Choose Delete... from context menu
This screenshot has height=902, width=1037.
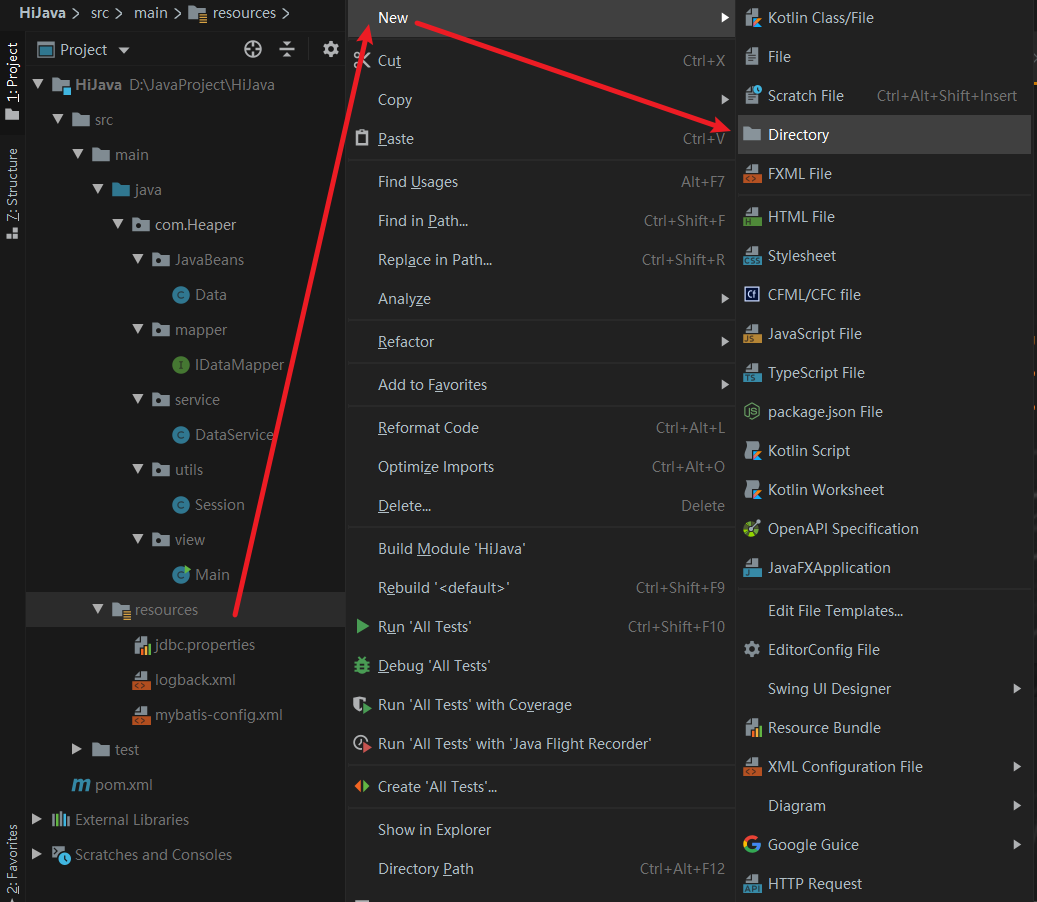541,506
